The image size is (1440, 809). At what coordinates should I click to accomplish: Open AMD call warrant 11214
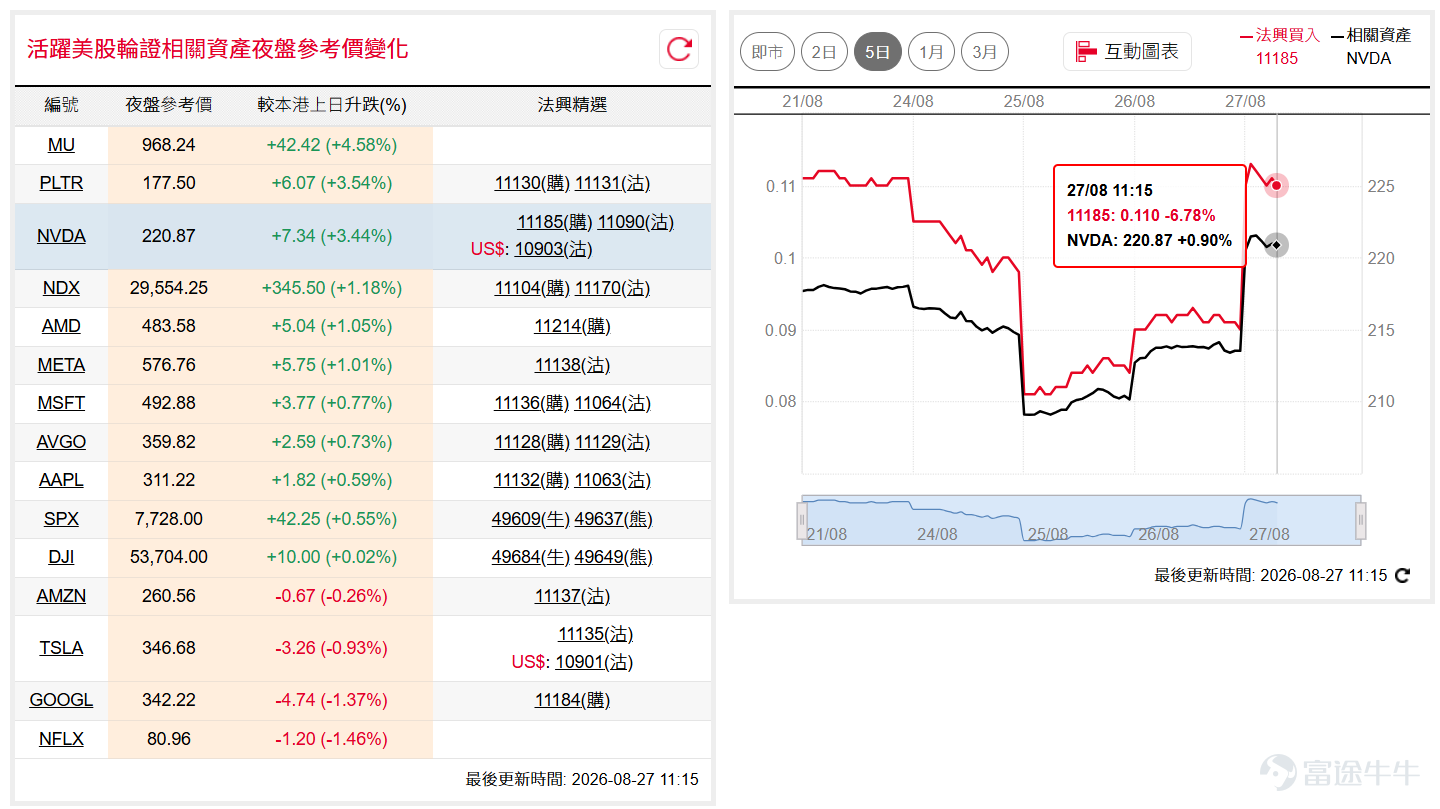572,326
